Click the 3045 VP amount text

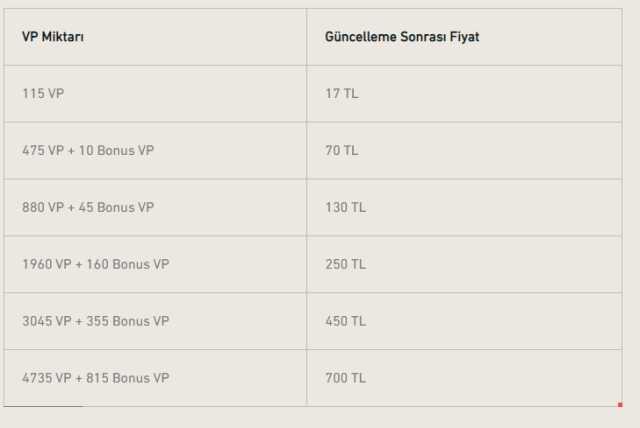(46, 321)
